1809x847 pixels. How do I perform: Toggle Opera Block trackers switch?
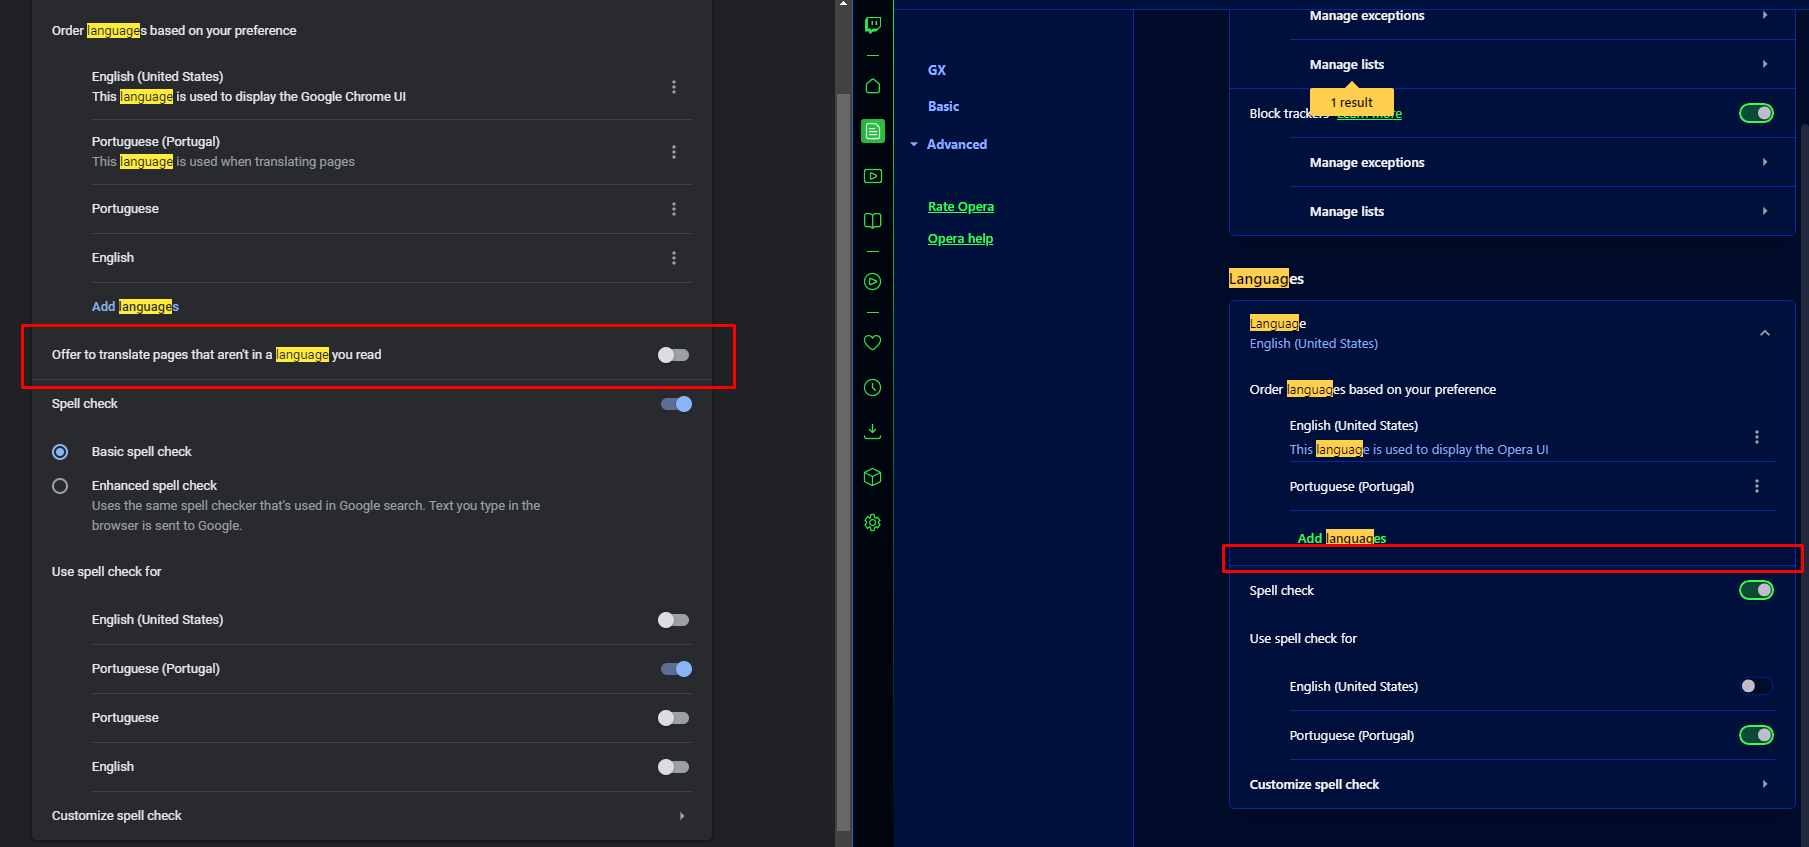[1756, 113]
